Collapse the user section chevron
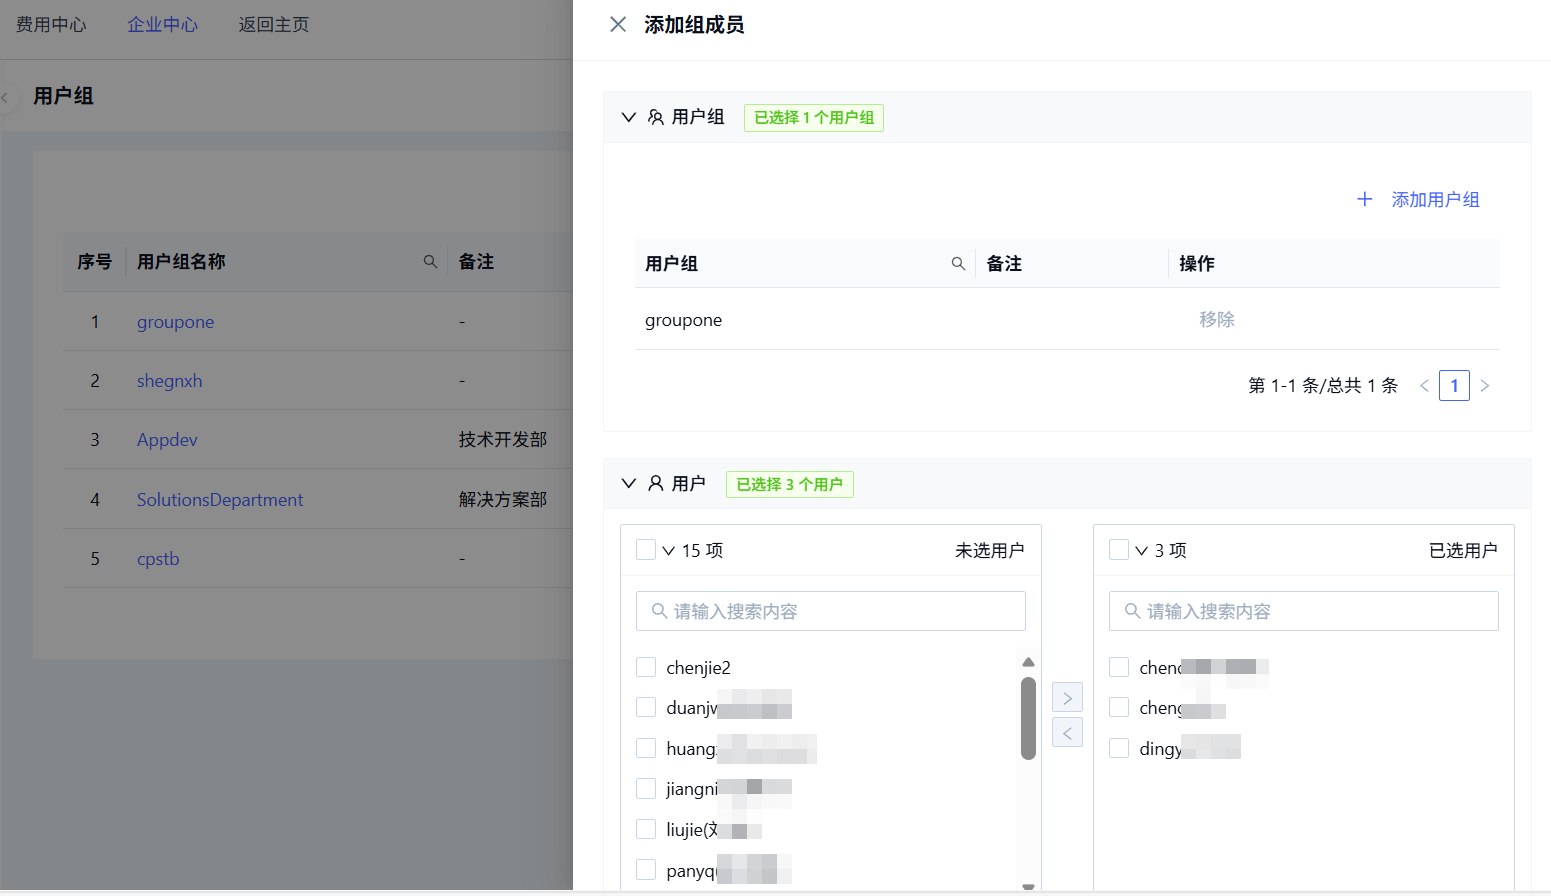The height and width of the screenshot is (896, 1551). 629,484
